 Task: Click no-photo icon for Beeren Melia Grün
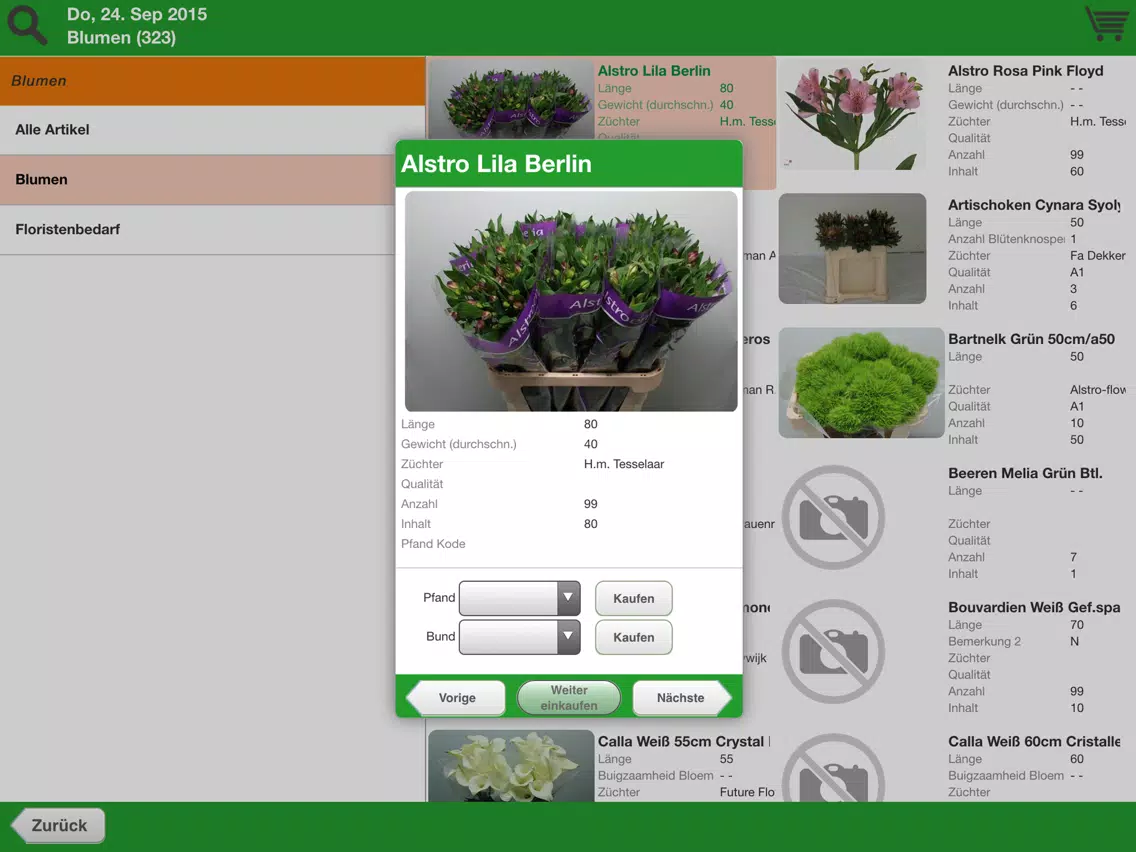click(834, 517)
